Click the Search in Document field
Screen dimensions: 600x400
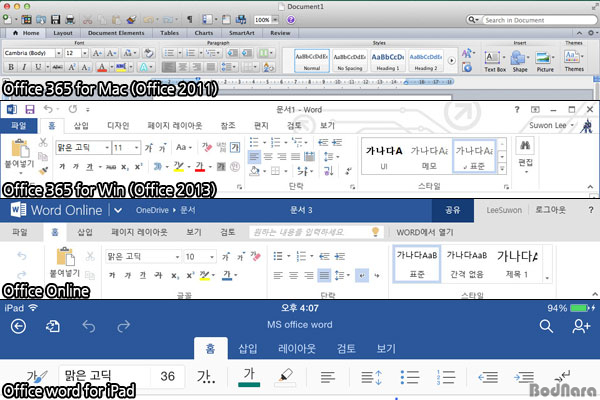[x=540, y=20]
